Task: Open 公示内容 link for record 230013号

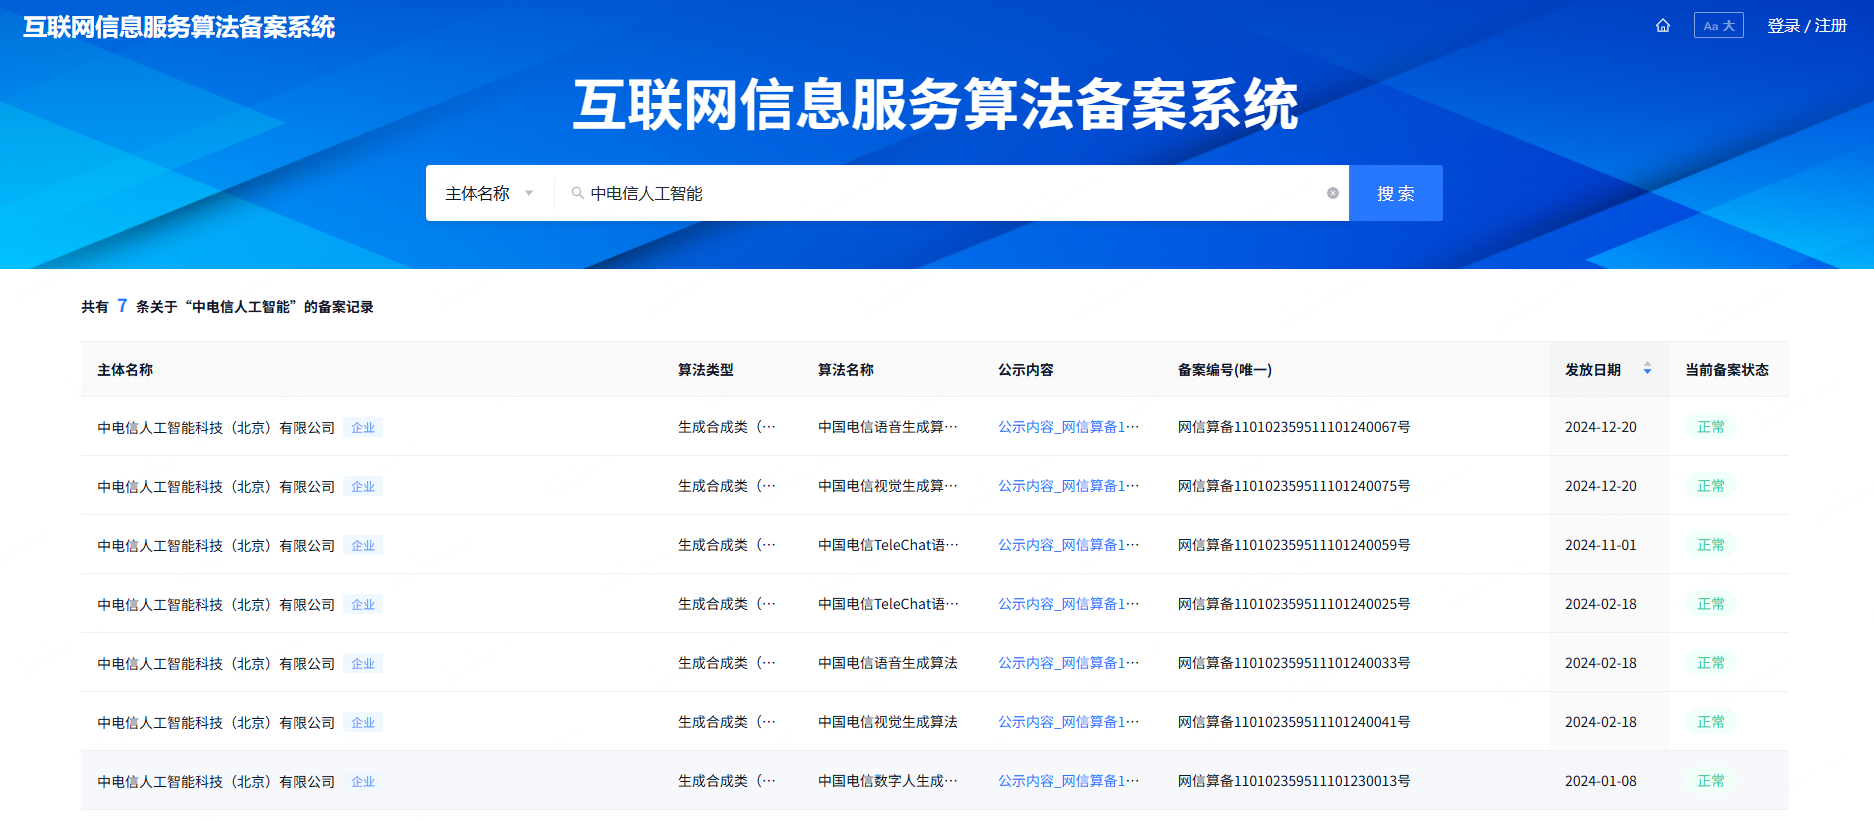Action: [x=1068, y=781]
